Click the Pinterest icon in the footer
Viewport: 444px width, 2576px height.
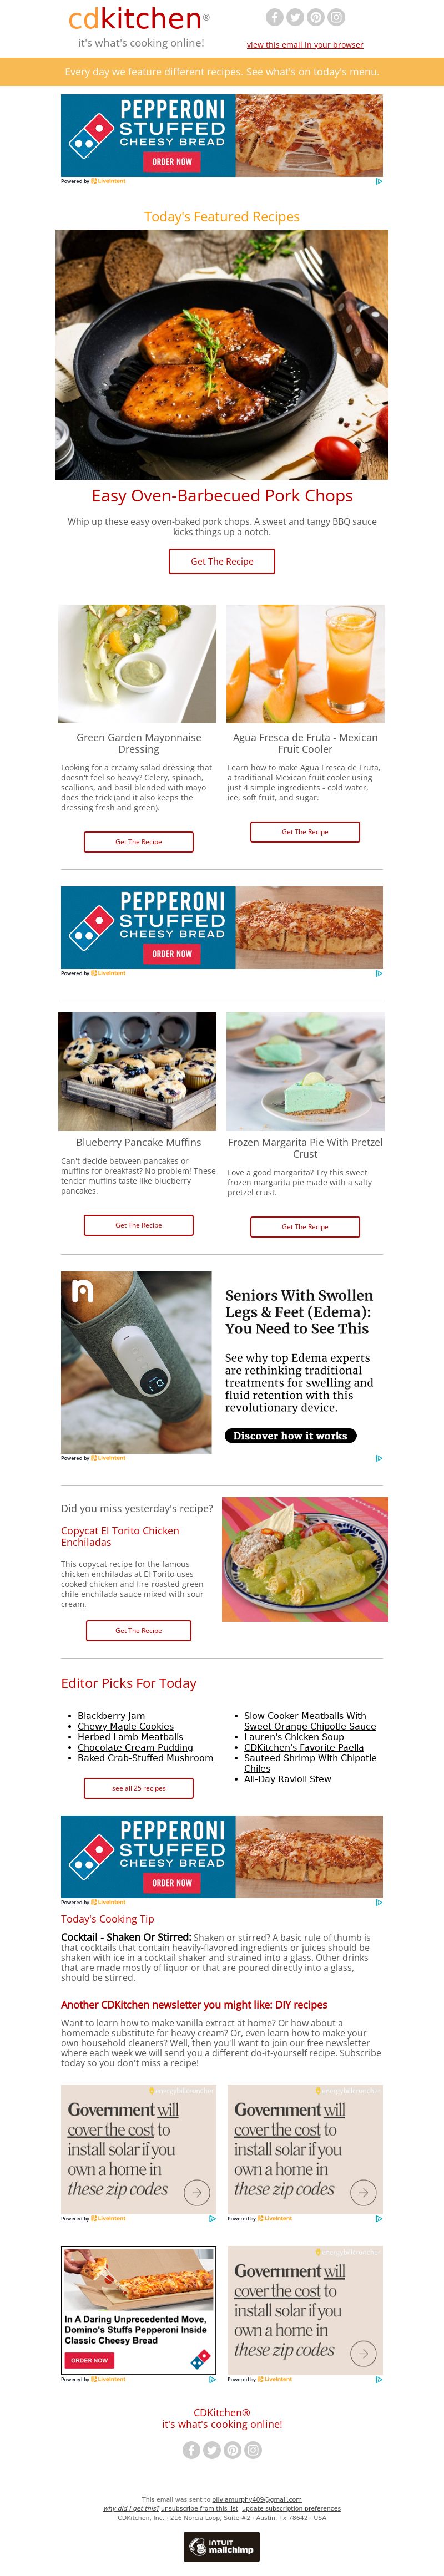[233, 2449]
